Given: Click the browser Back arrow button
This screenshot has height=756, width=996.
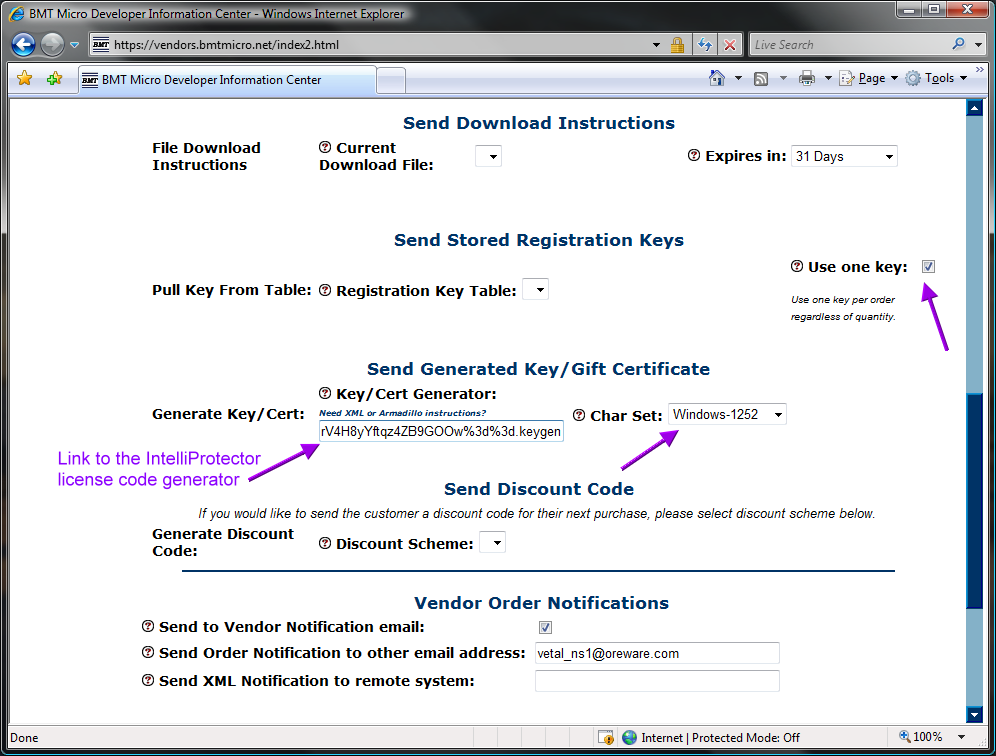Looking at the screenshot, I should [24, 44].
